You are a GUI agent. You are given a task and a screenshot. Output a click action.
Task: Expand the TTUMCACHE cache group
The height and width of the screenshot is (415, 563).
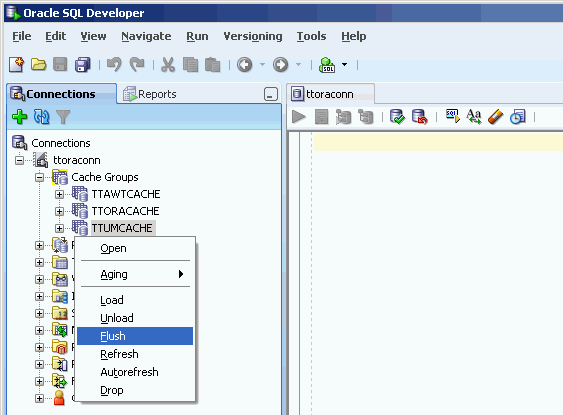click(60, 228)
